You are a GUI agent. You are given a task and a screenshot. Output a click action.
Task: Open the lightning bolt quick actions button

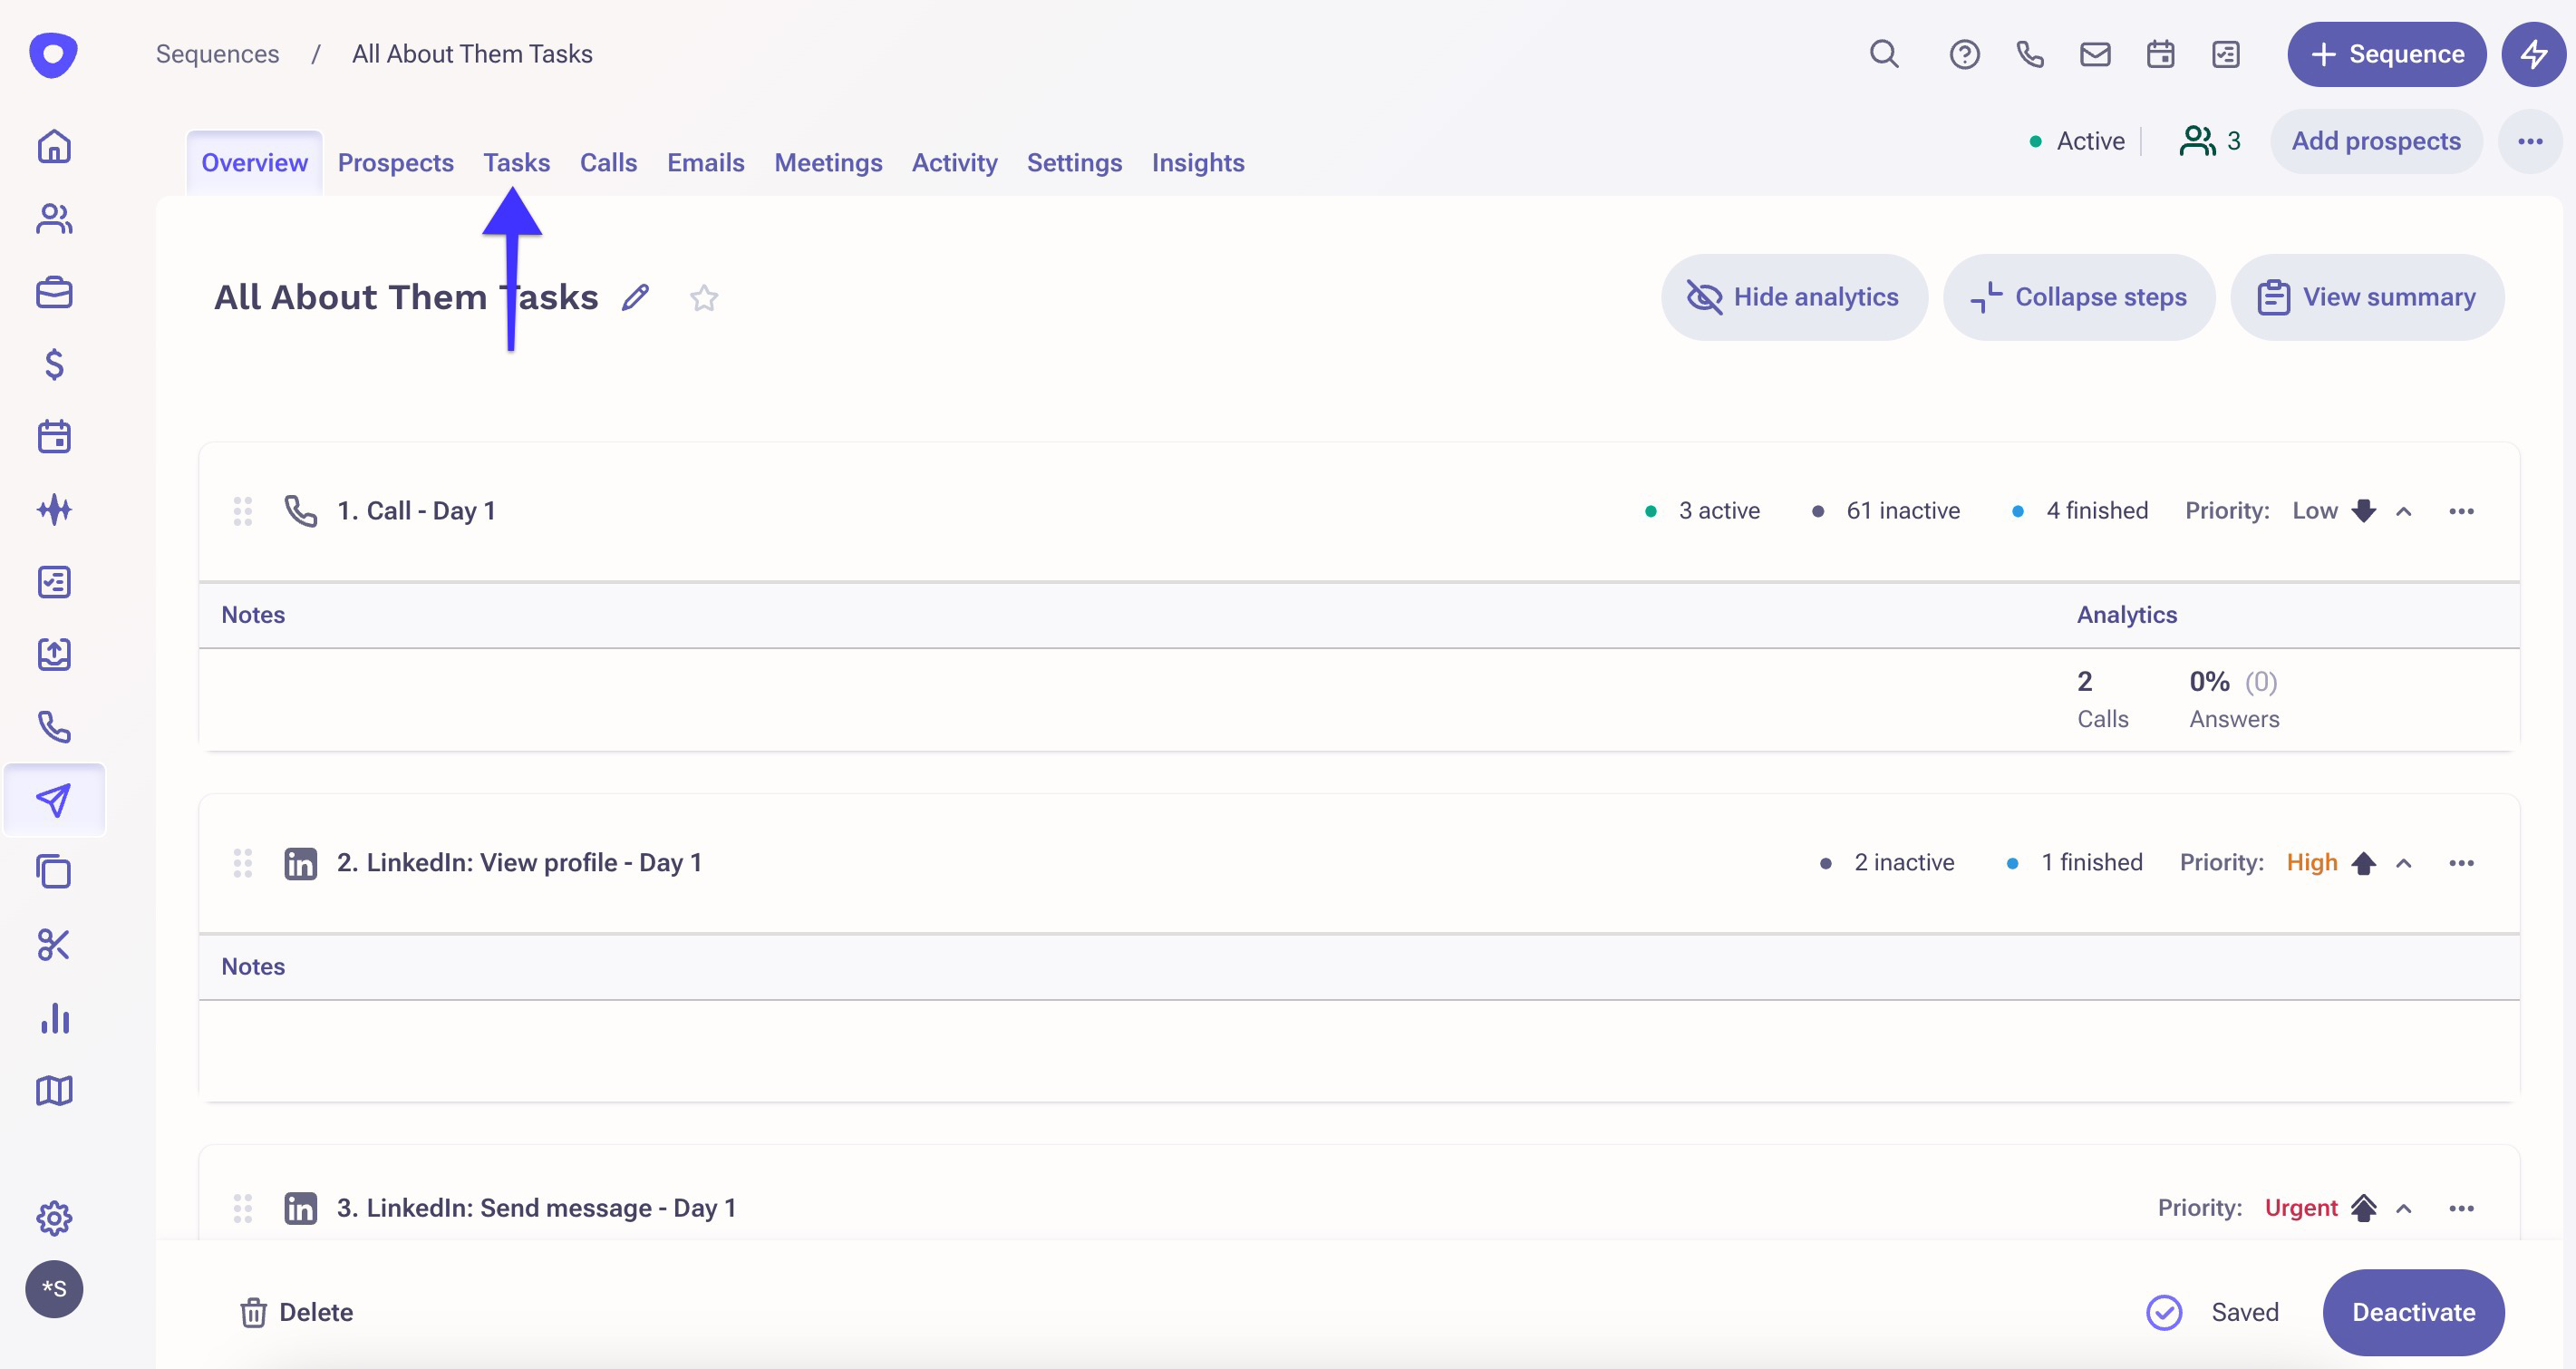coord(2533,54)
